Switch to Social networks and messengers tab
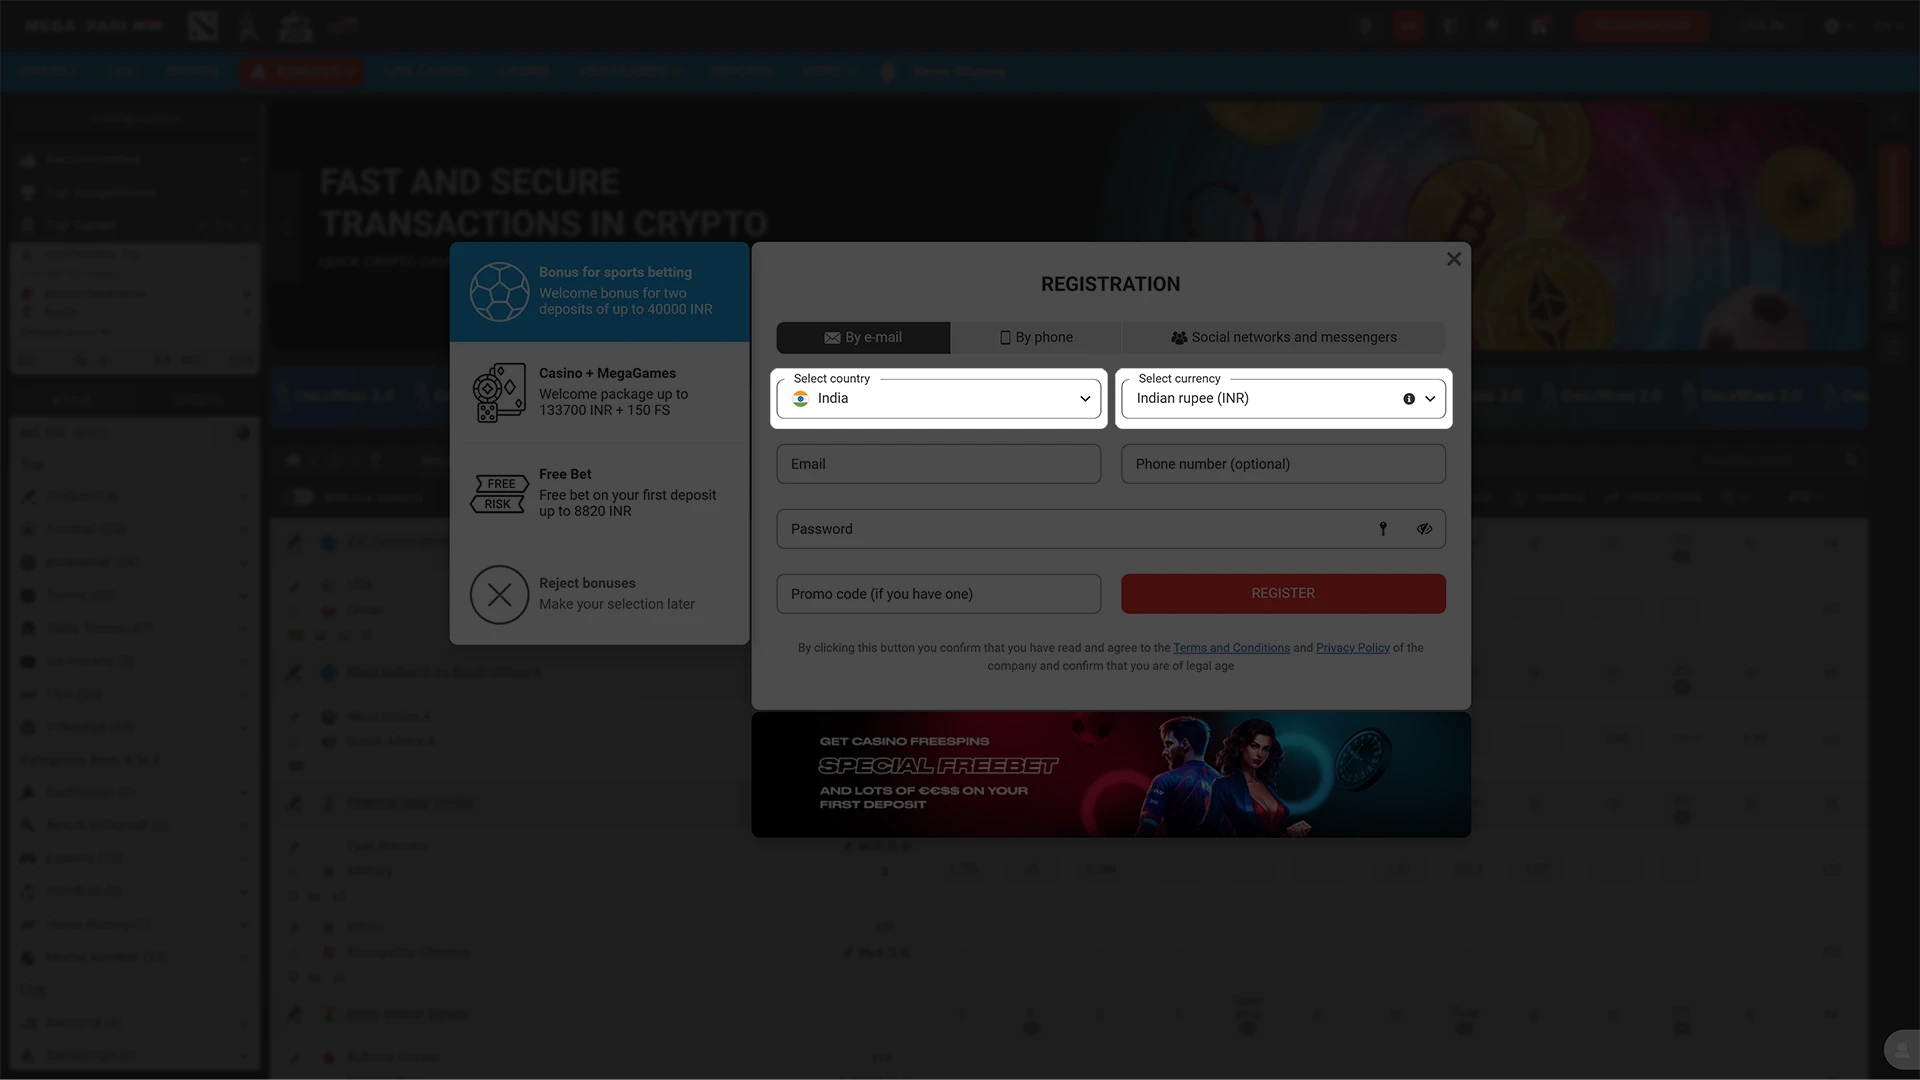This screenshot has height=1080, width=1920. (1283, 337)
